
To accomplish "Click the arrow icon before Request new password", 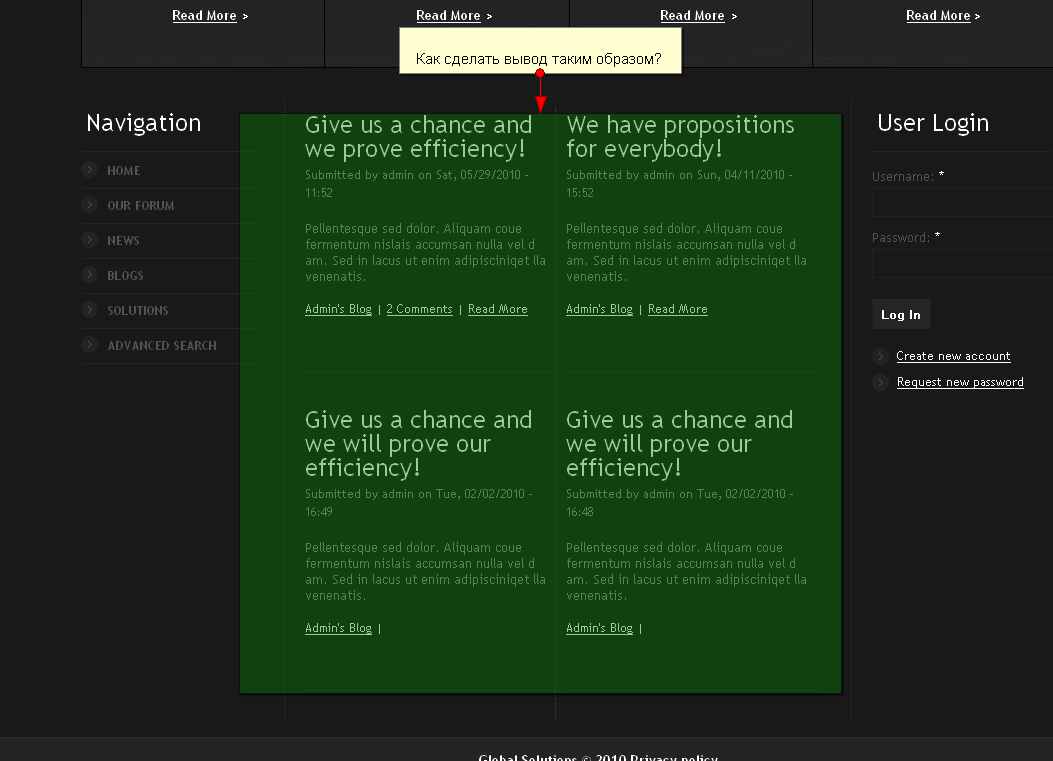I will tap(880, 382).
